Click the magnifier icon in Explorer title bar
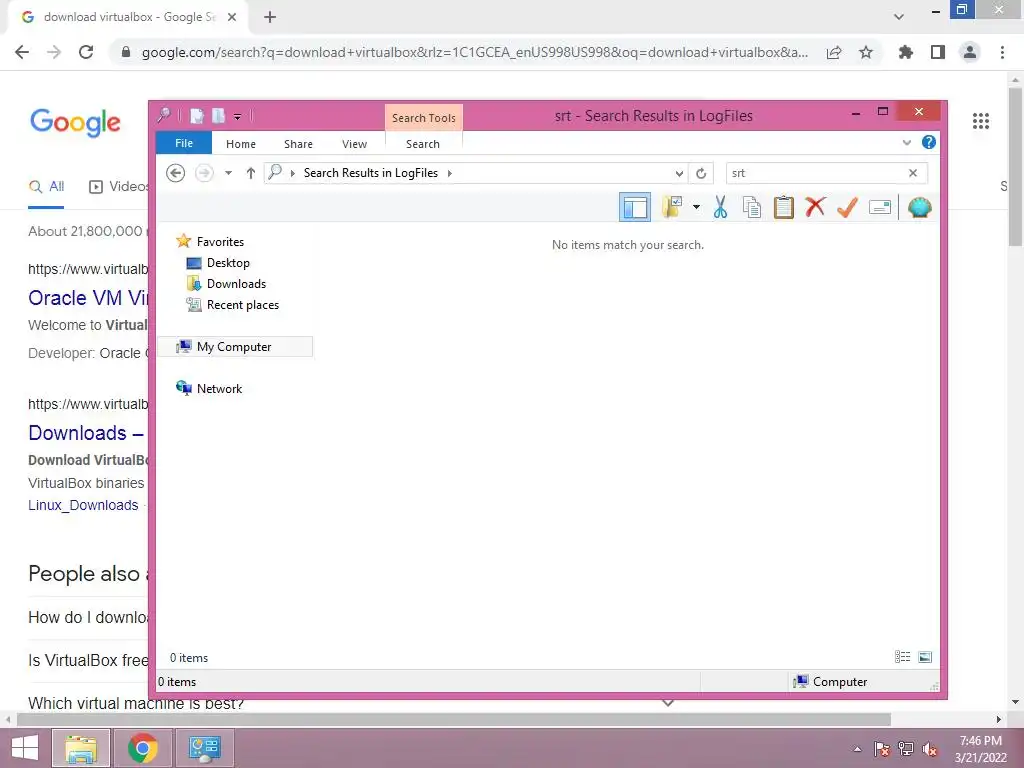The image size is (1024, 768). [x=164, y=116]
